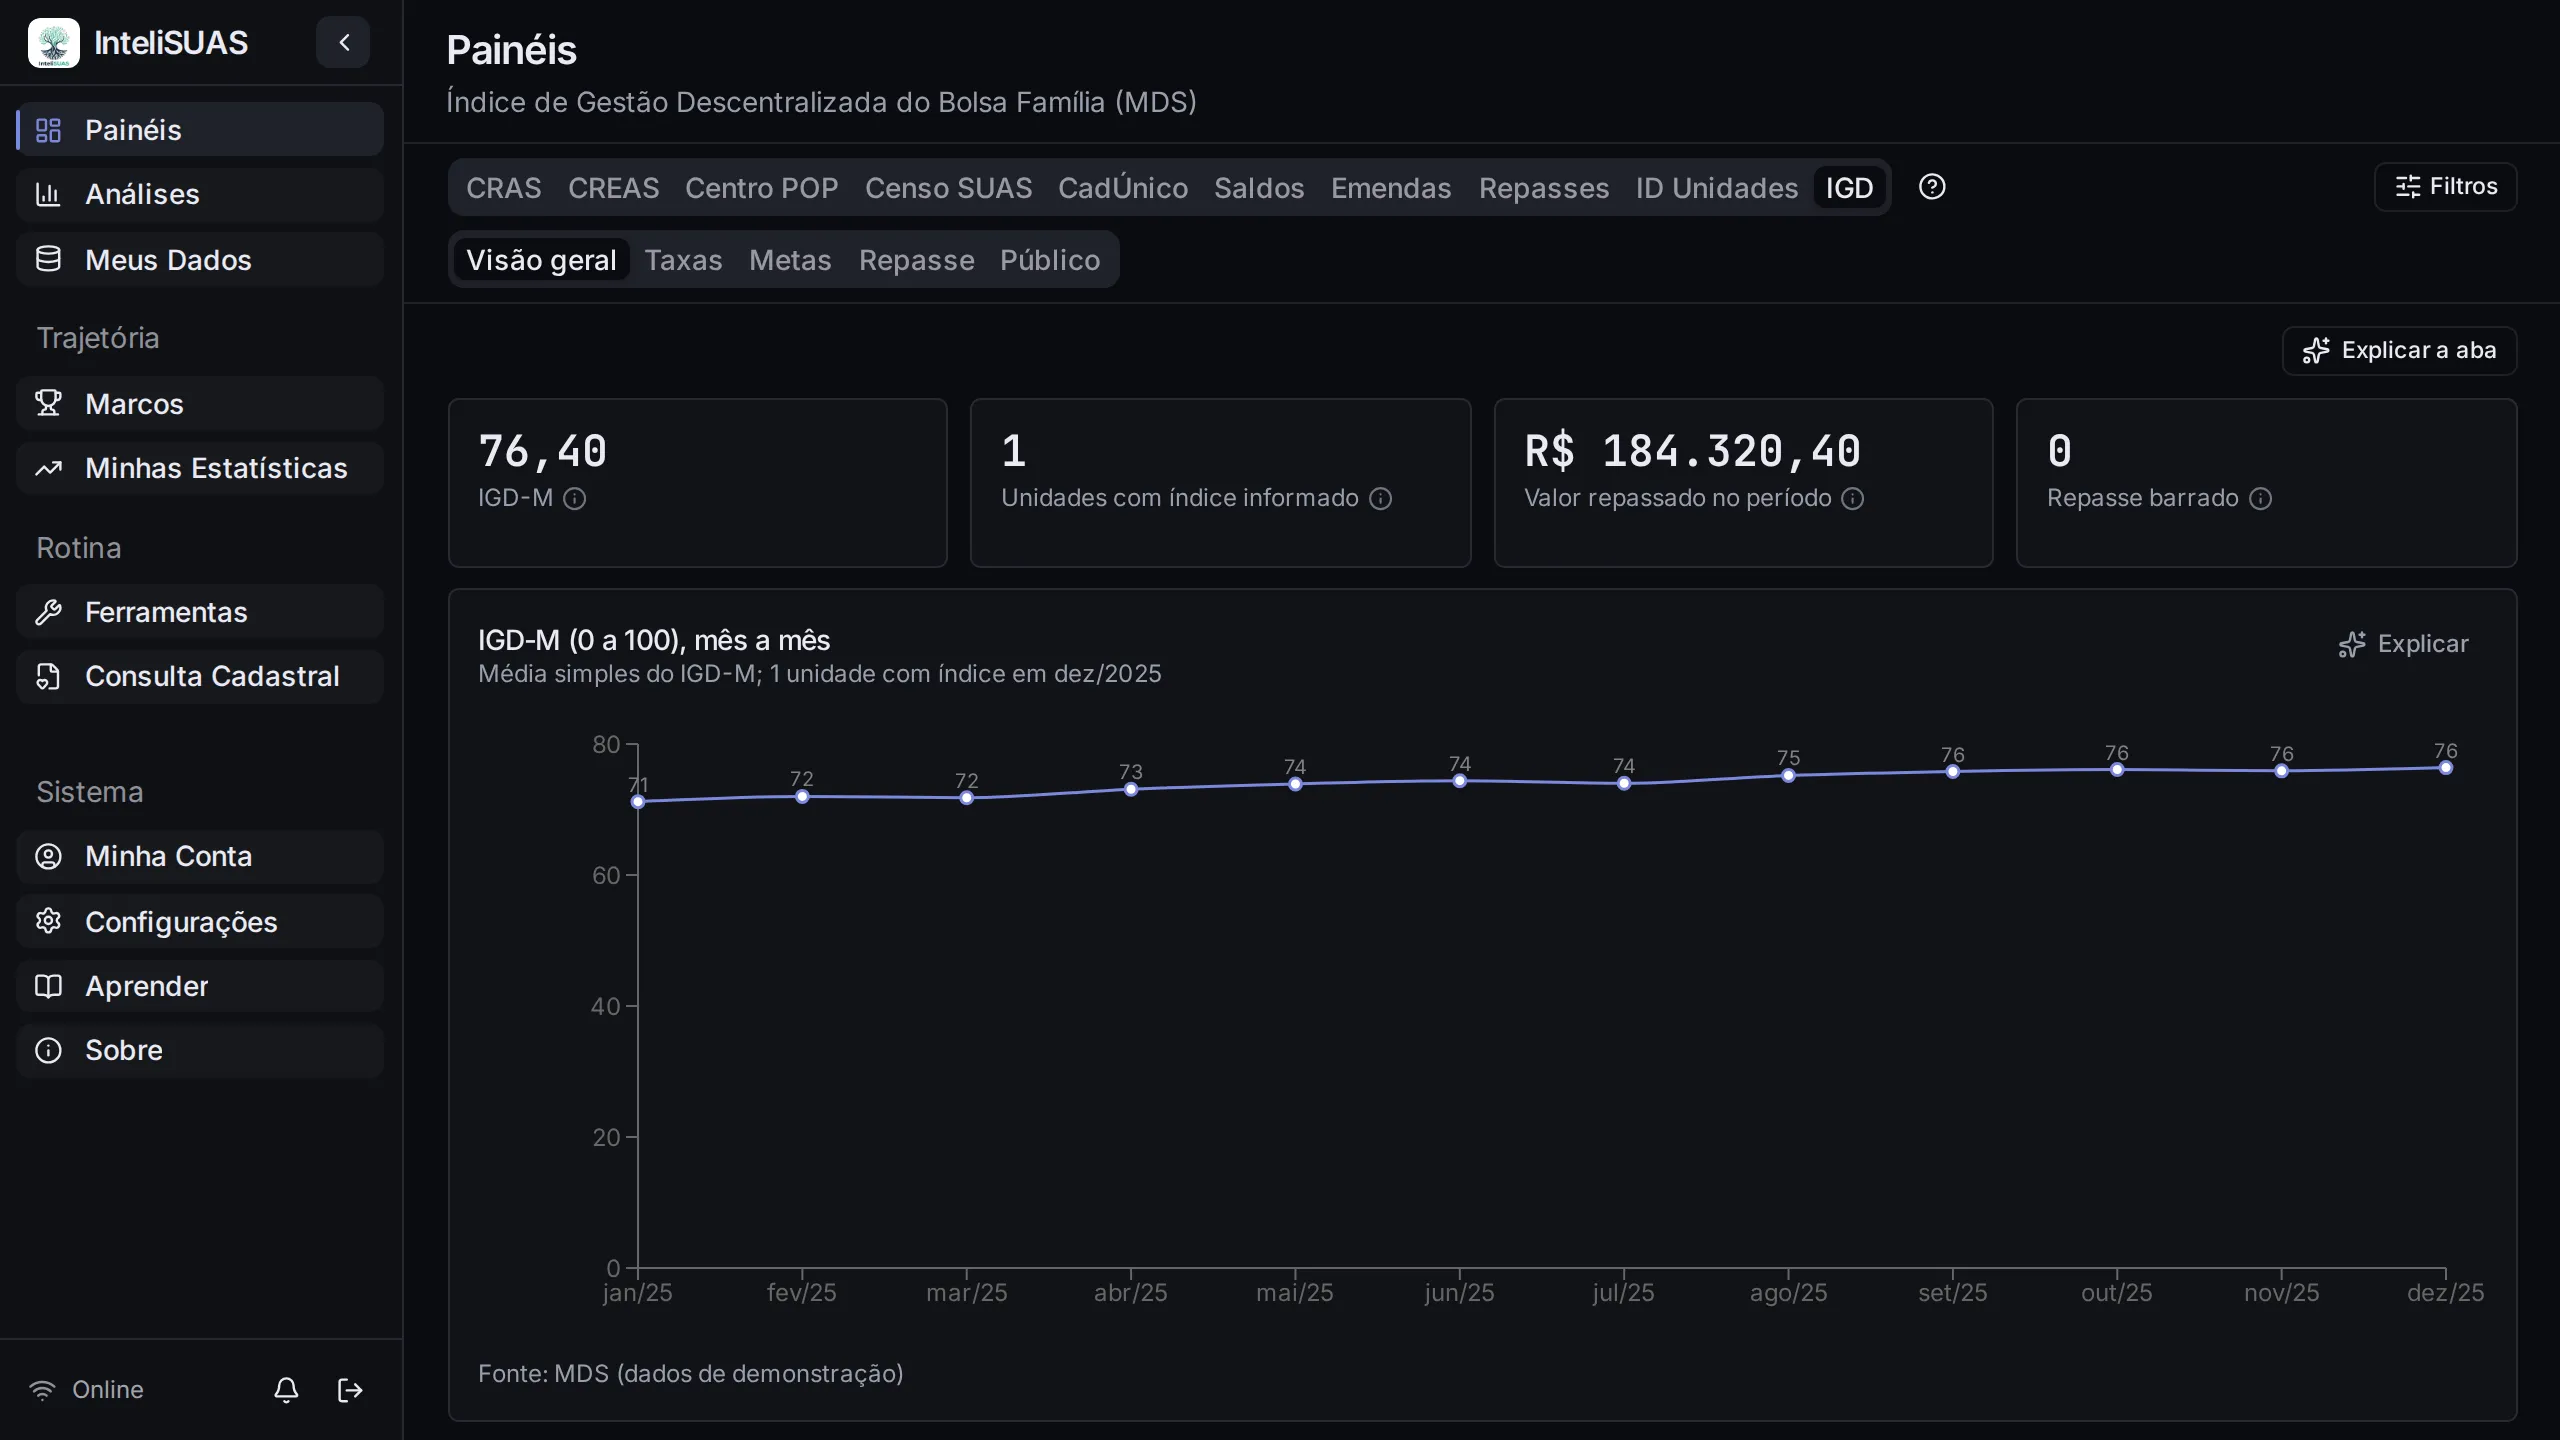Open Minha Conta page
Image resolution: width=2560 pixels, height=1440 pixels.
tap(200, 856)
